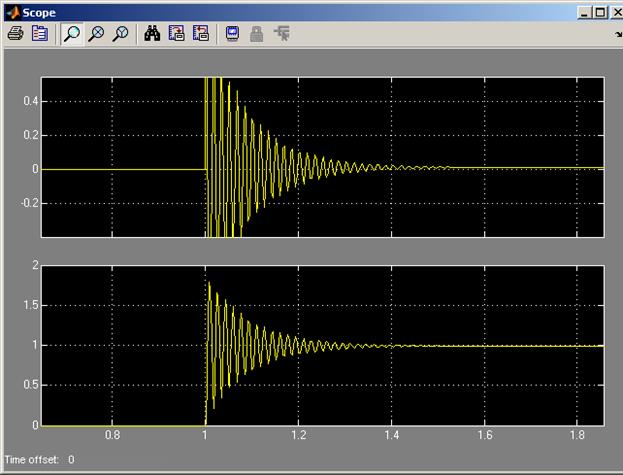The height and width of the screenshot is (475, 623).
Task: Click the x-axis label 1.2
Action: (298, 435)
